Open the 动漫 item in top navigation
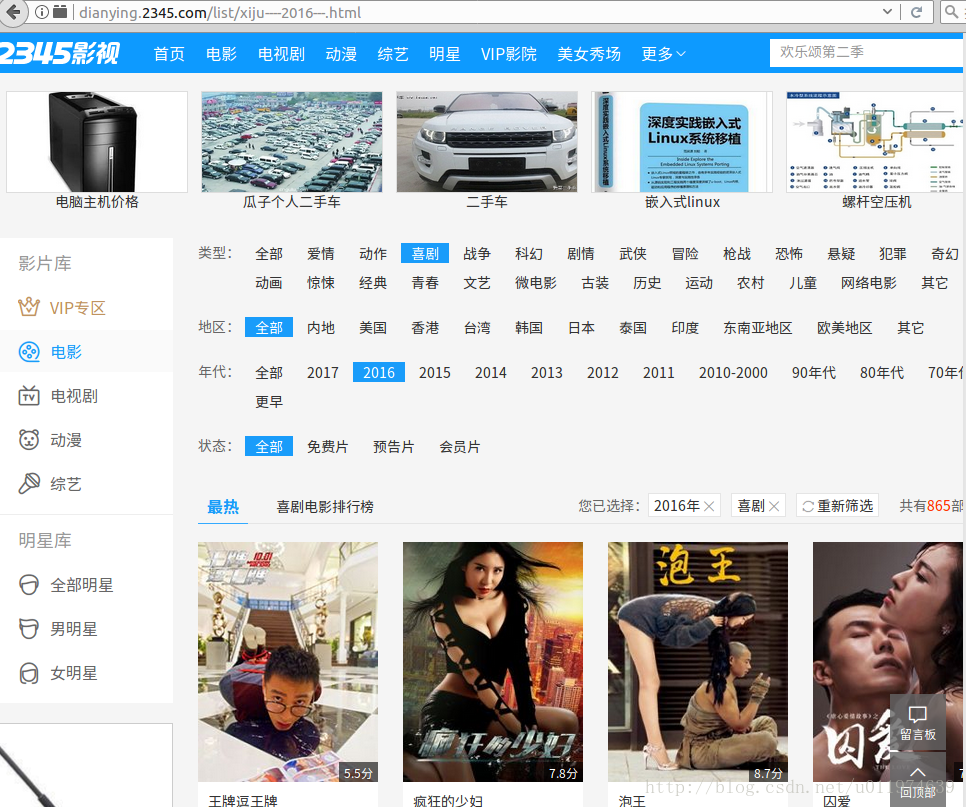The width and height of the screenshot is (966, 807). pyautogui.click(x=341, y=54)
